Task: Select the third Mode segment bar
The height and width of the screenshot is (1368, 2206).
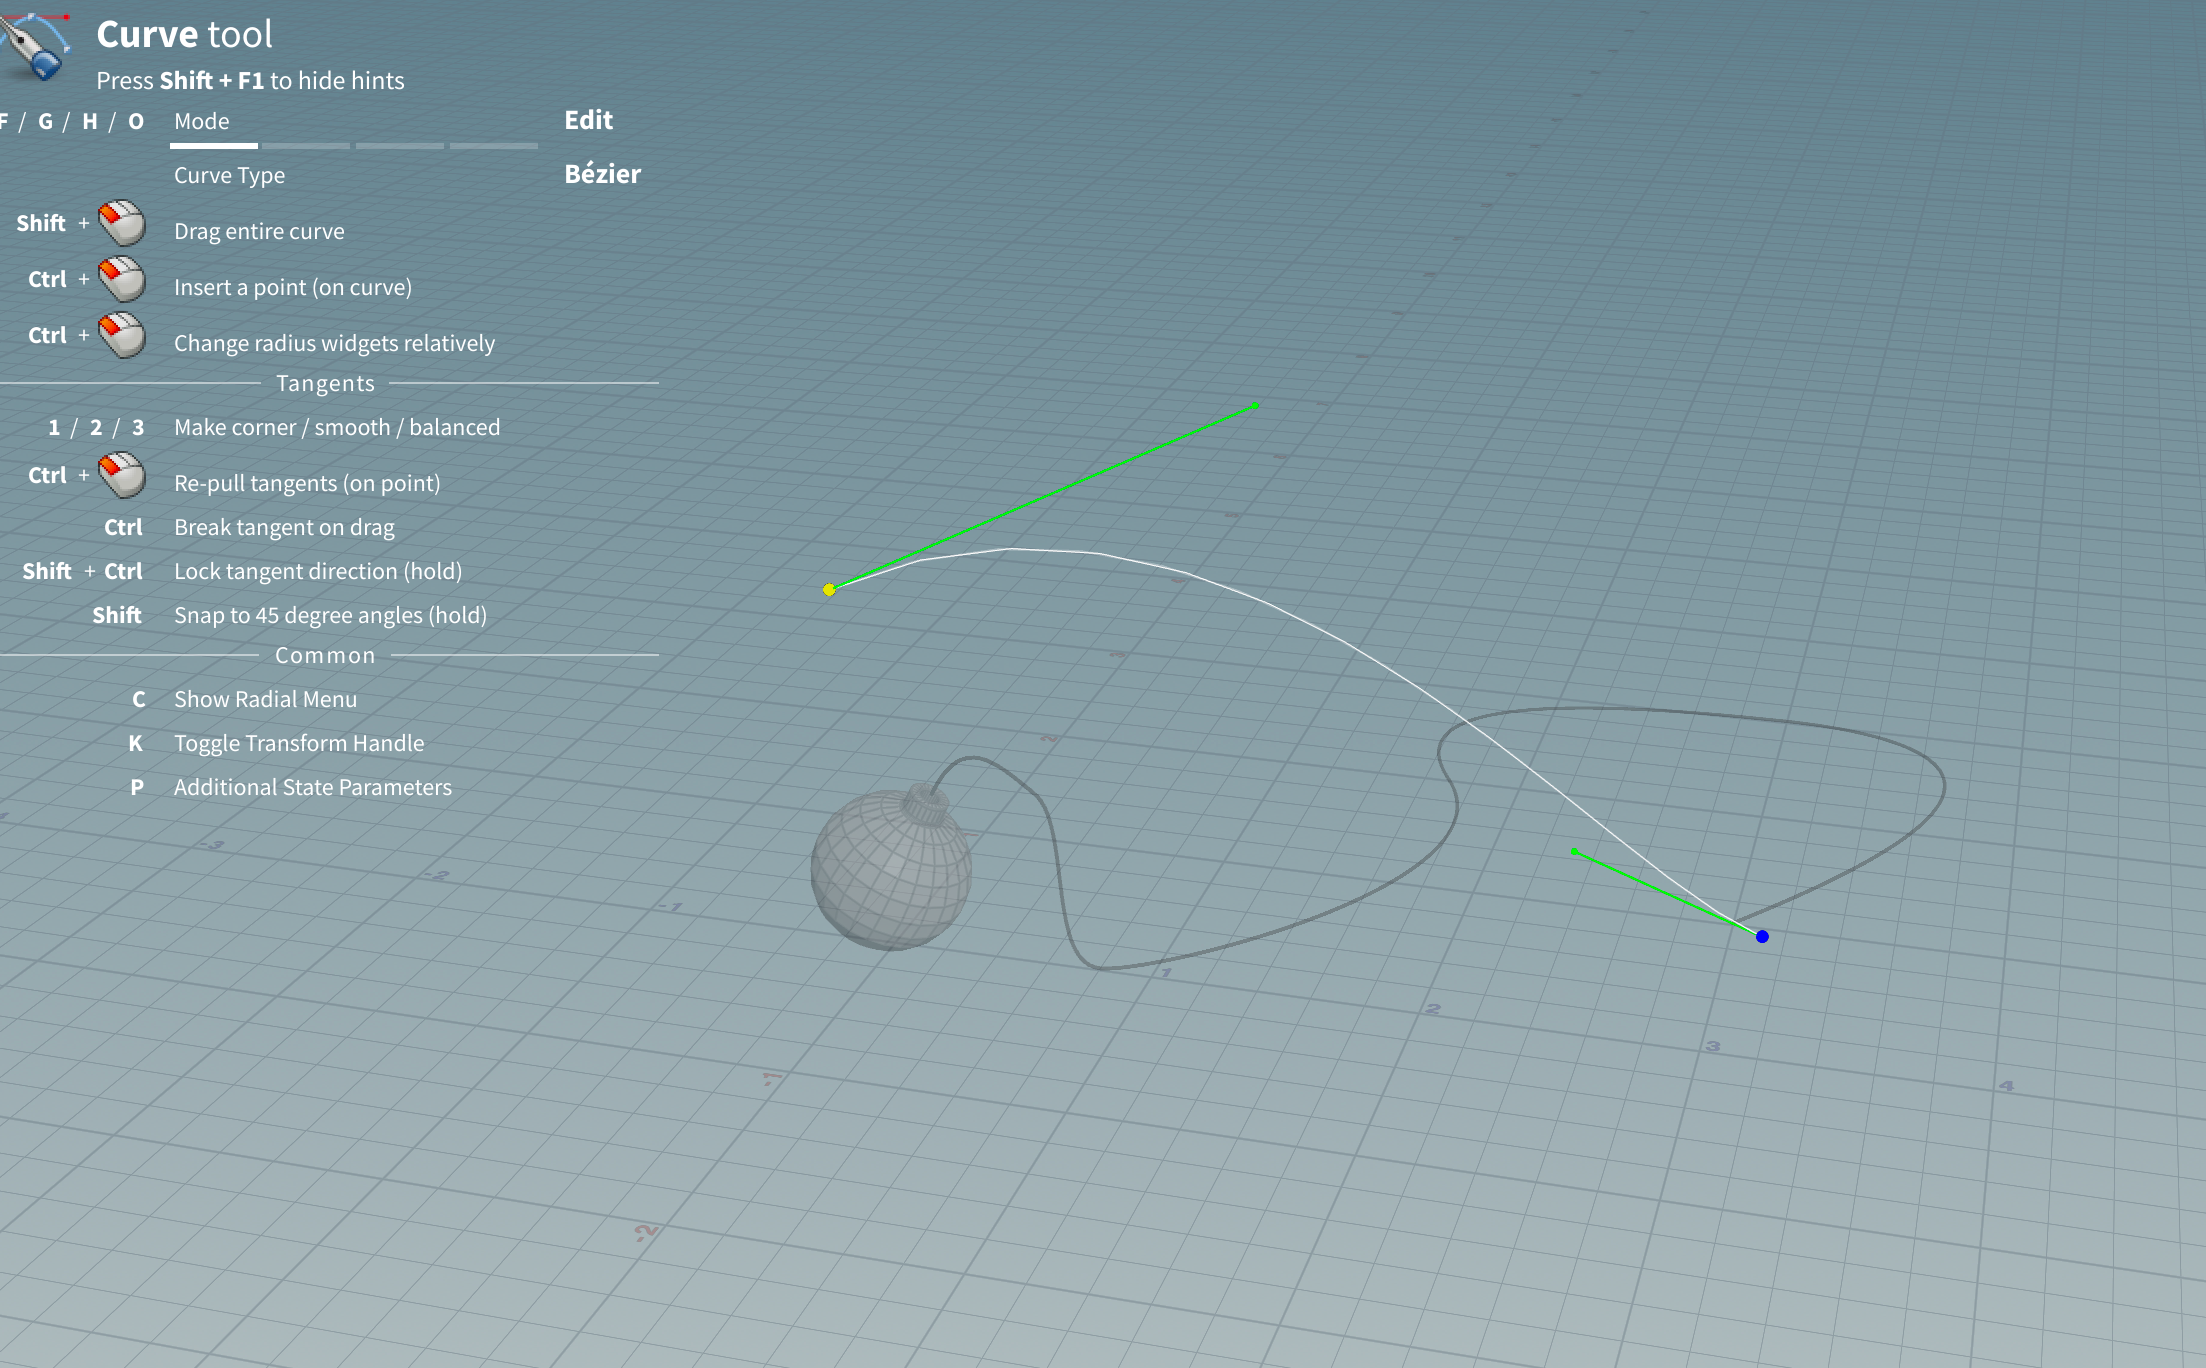Action: point(400,146)
